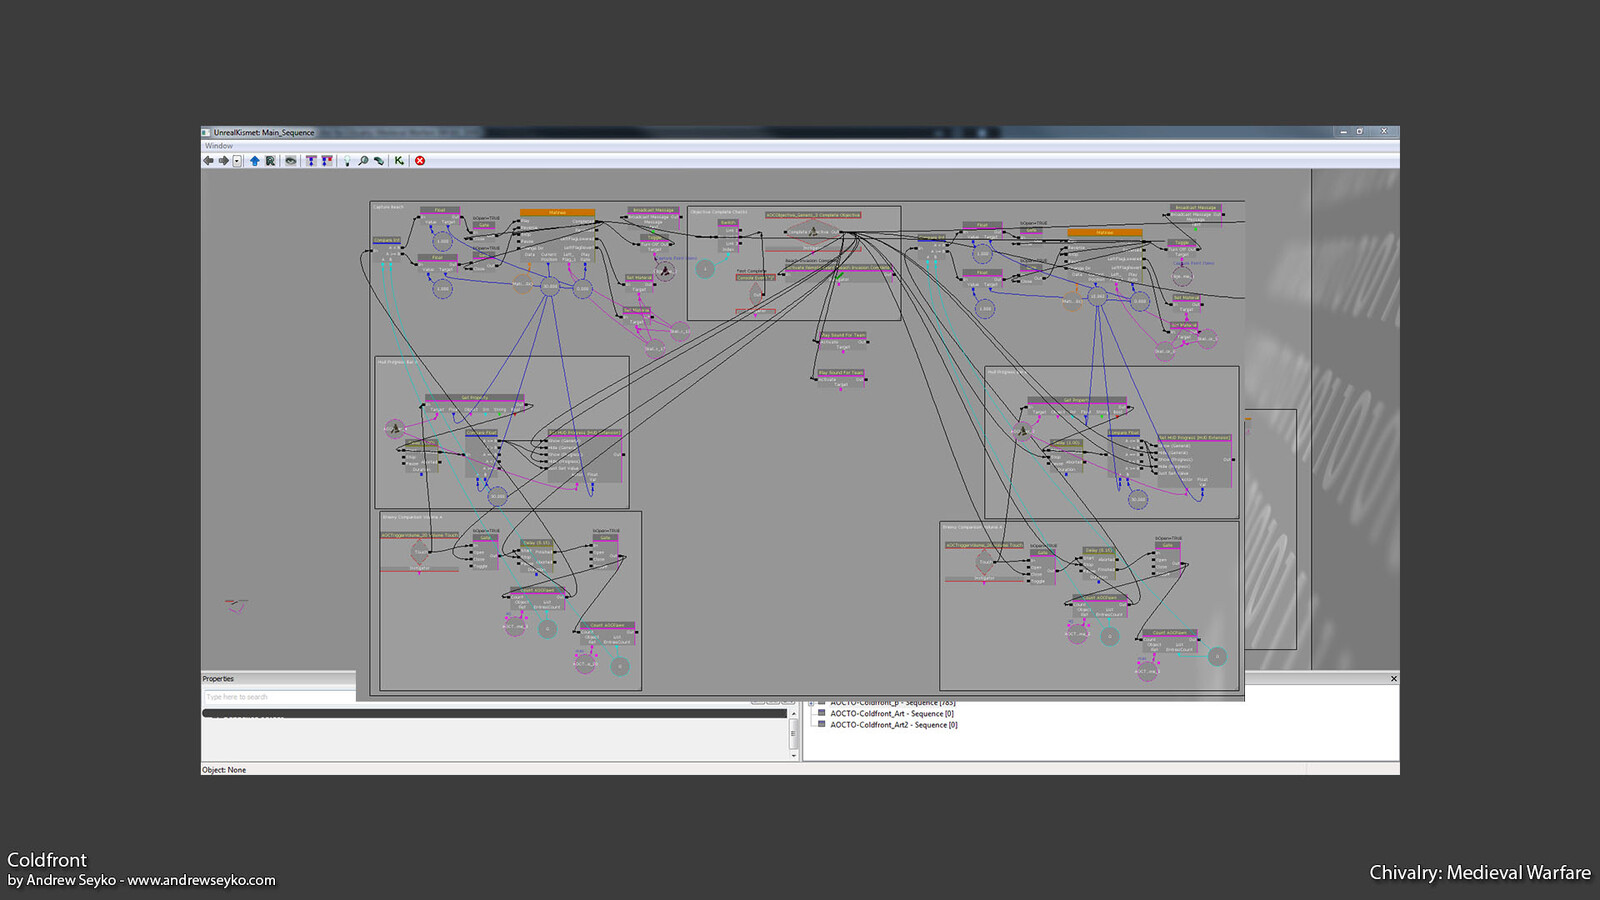Select the upper-left Set Material node
Viewport: 1600px width, 900px height.
639,283
